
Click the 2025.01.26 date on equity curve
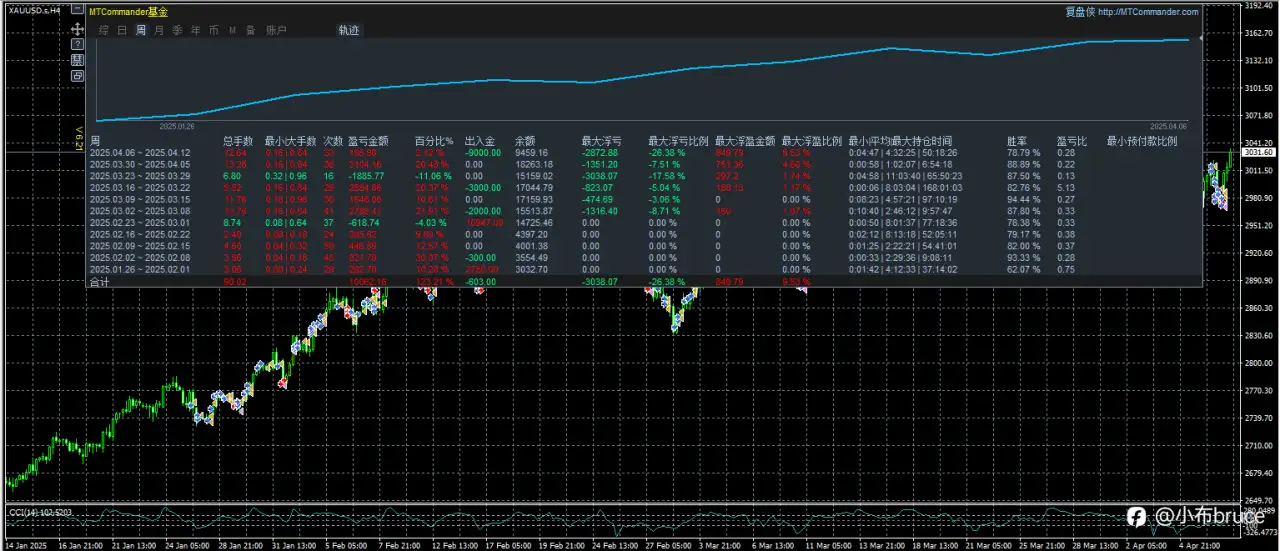point(178,126)
